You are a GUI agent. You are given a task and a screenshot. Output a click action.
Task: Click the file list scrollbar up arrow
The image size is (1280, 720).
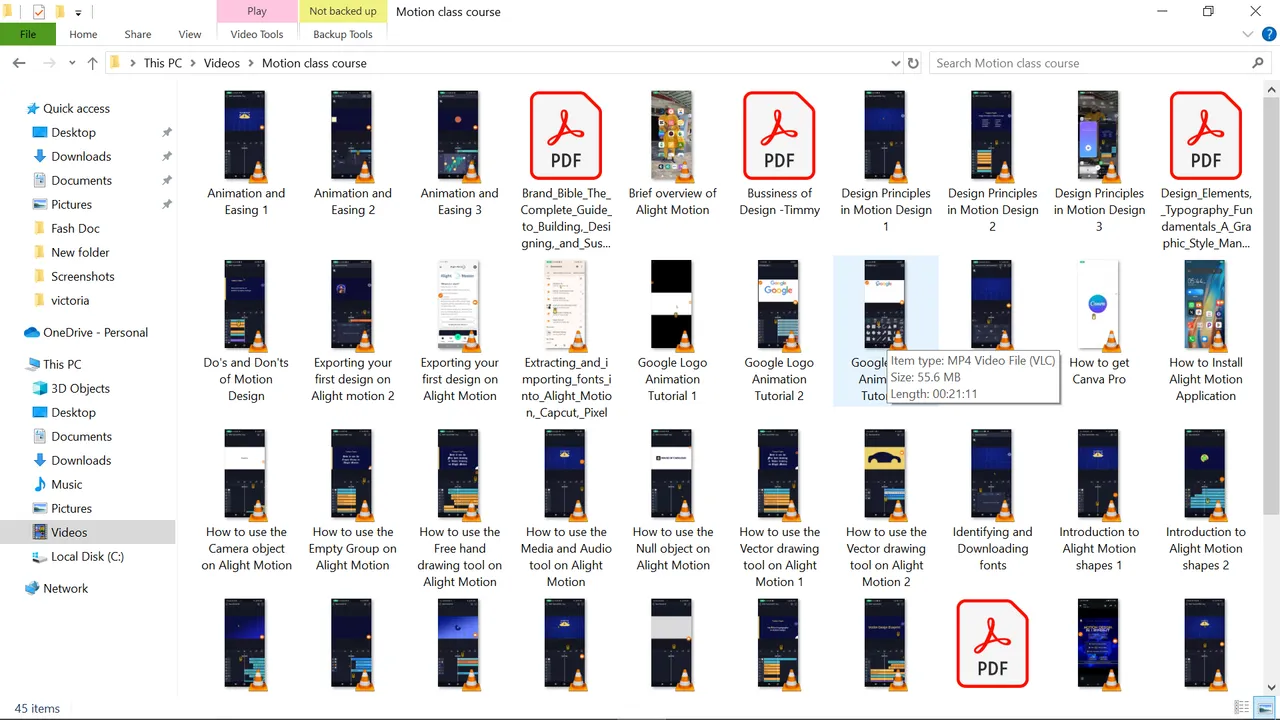pos(1271,90)
